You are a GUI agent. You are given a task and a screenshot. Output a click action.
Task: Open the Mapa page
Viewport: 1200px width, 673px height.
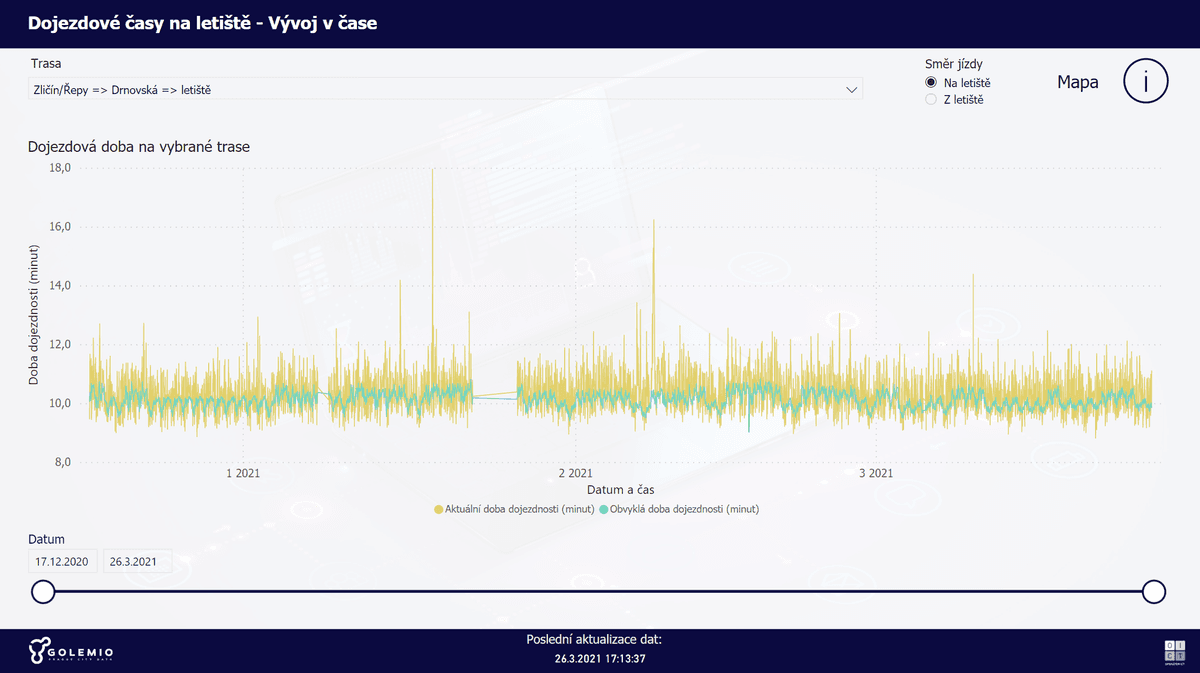coord(1078,82)
